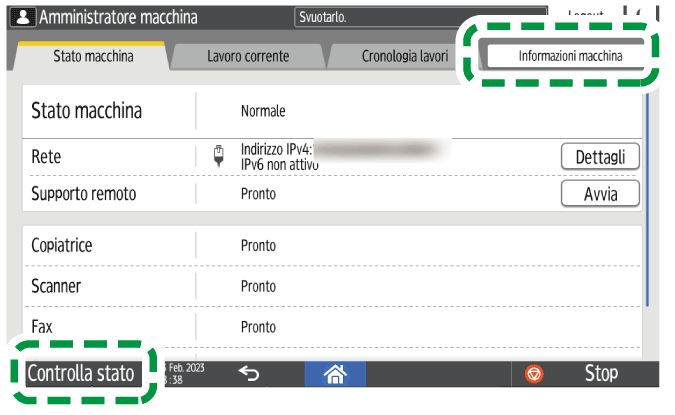
Task: Tap the Controlla stato button
Action: [x=80, y=374]
